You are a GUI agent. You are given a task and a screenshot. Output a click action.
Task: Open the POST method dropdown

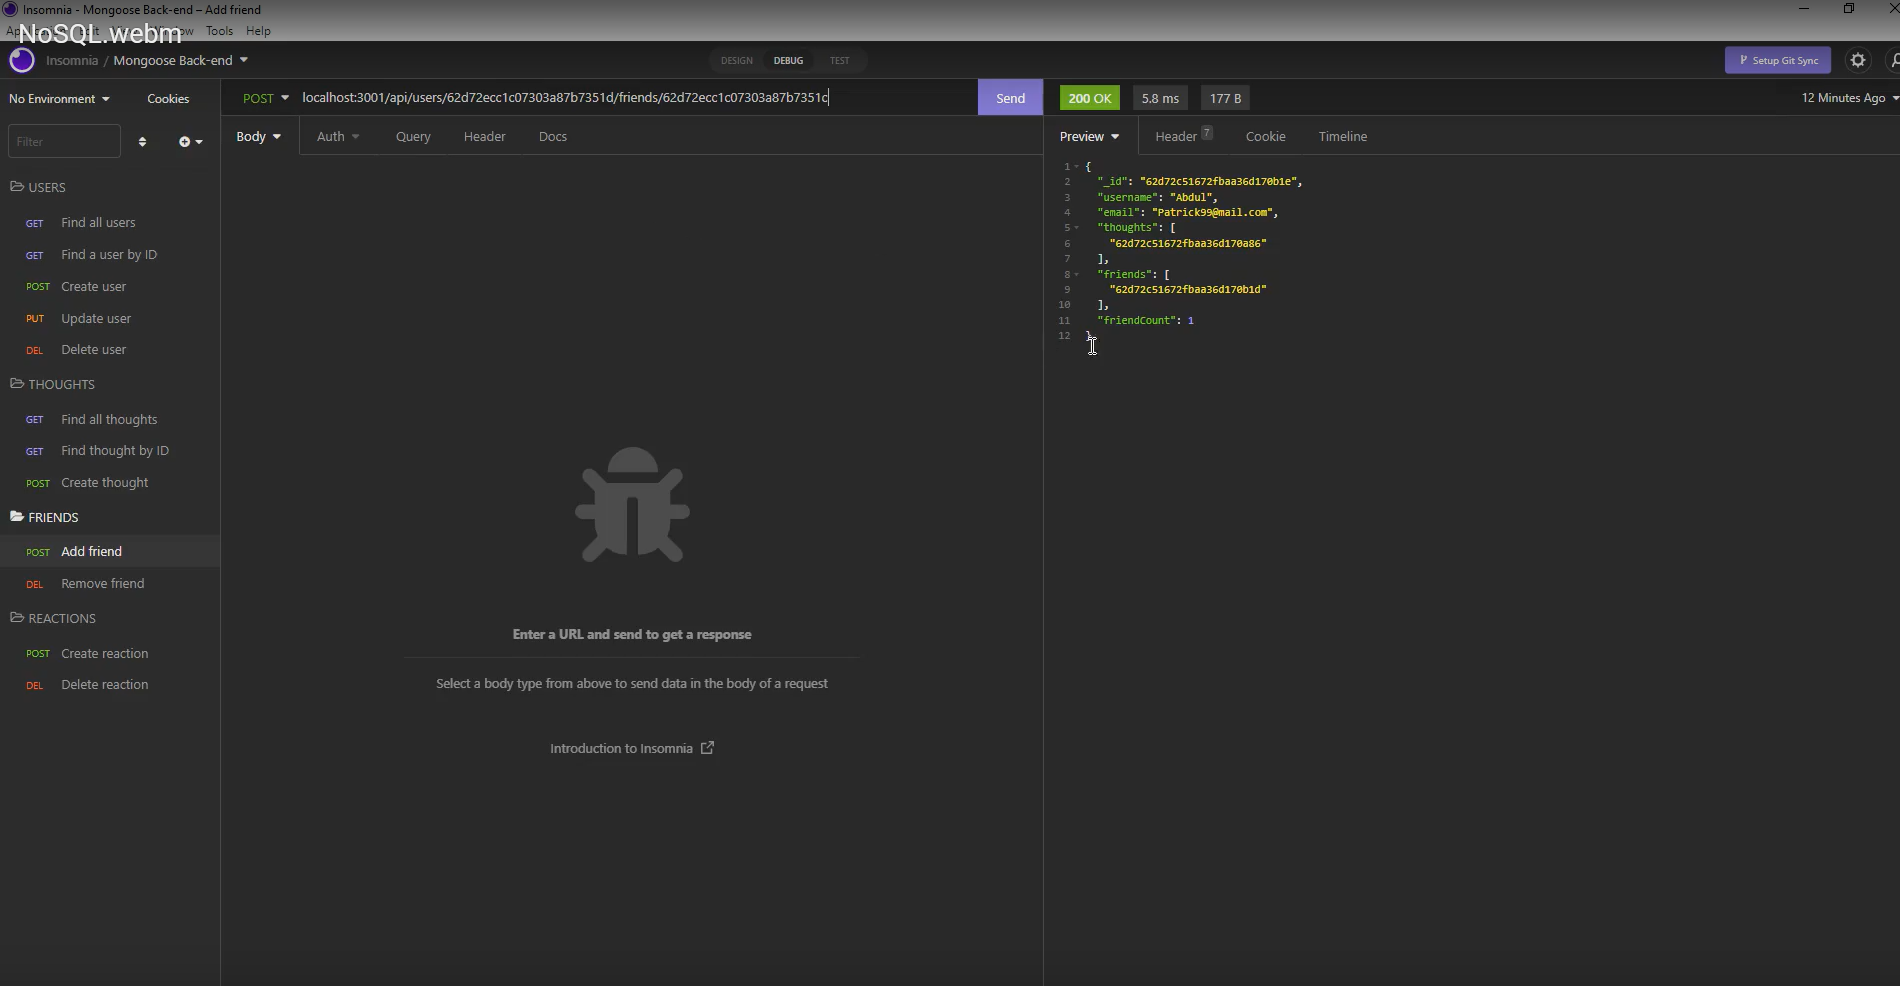point(265,98)
